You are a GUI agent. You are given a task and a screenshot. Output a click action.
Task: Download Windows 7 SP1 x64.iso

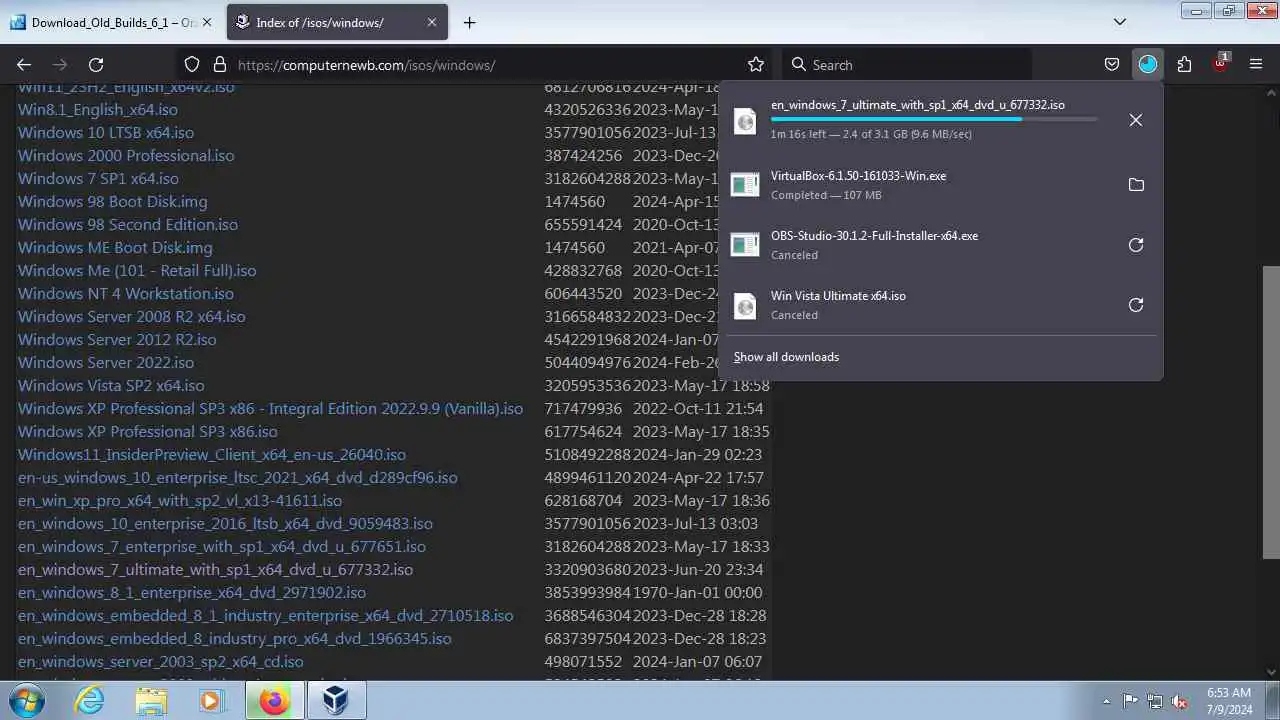98,179
